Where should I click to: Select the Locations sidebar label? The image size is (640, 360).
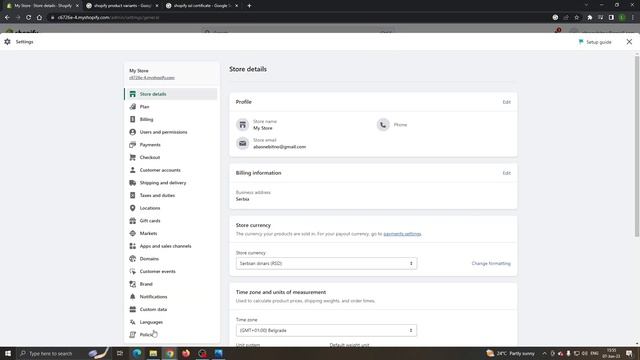coord(150,208)
